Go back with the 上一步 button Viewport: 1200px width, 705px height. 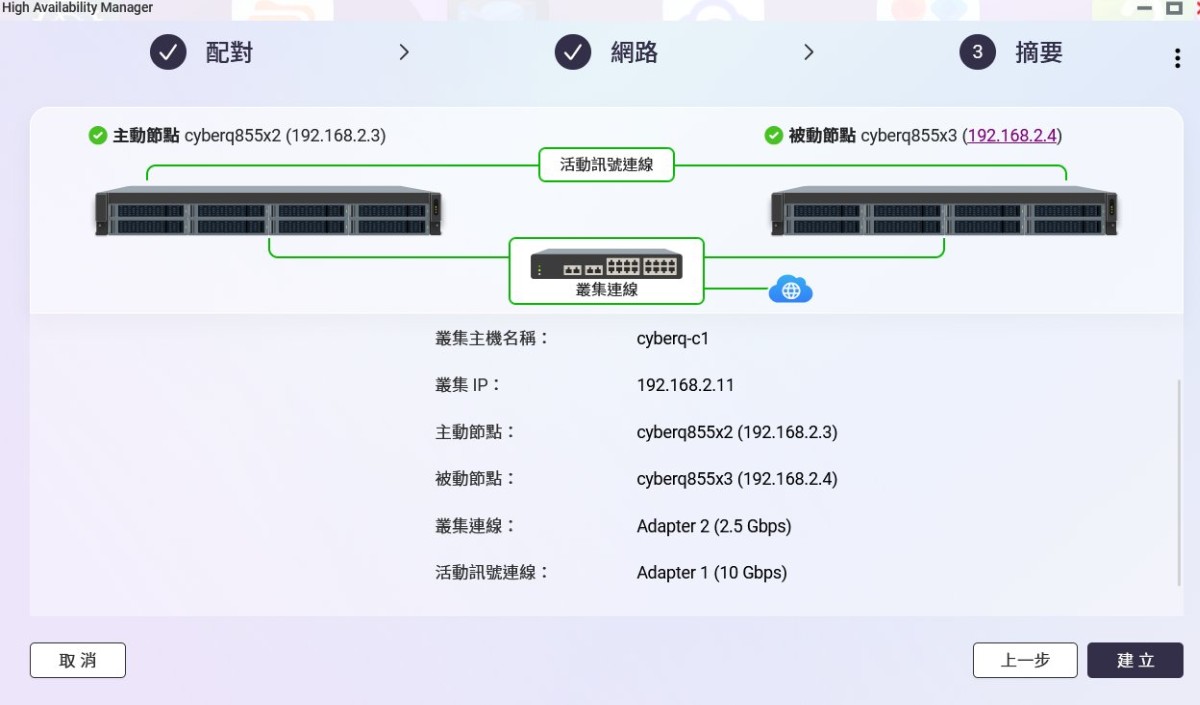tap(1025, 660)
